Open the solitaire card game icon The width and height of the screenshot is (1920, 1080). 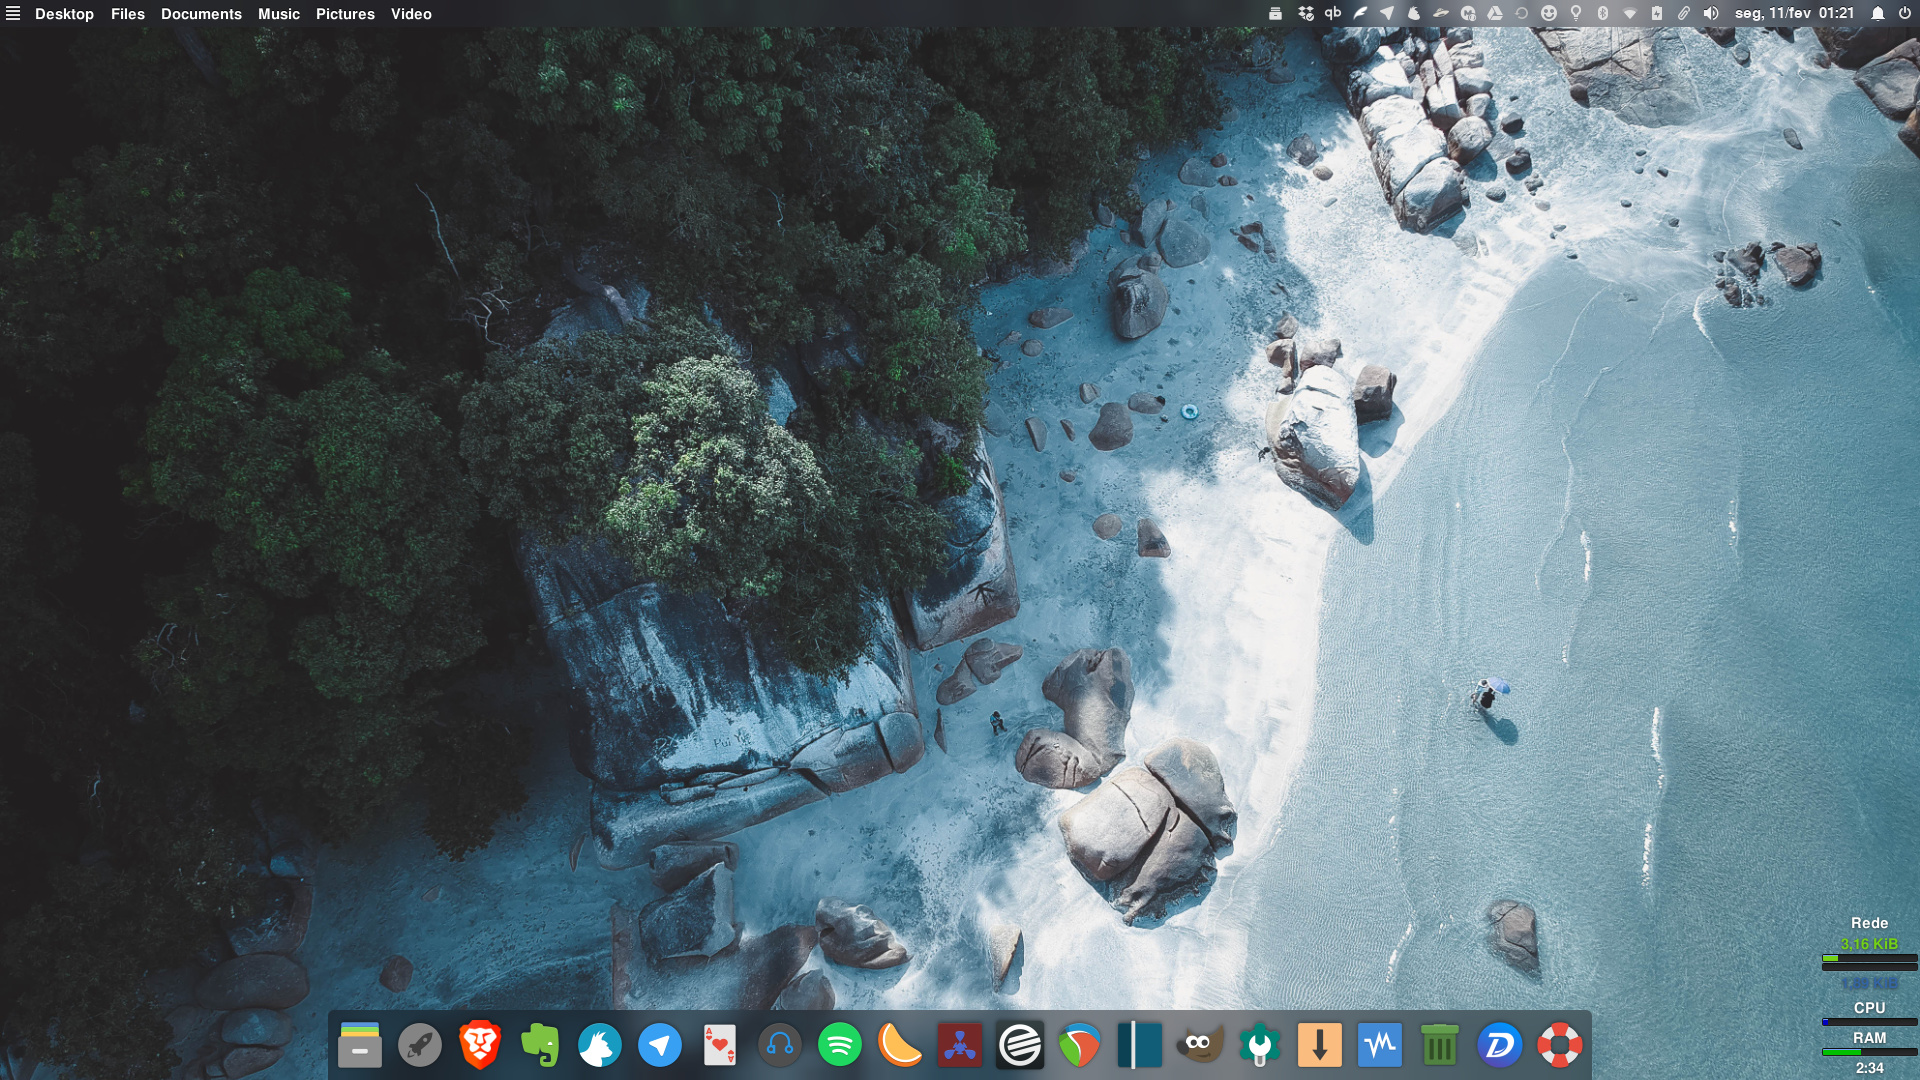[x=720, y=1045]
